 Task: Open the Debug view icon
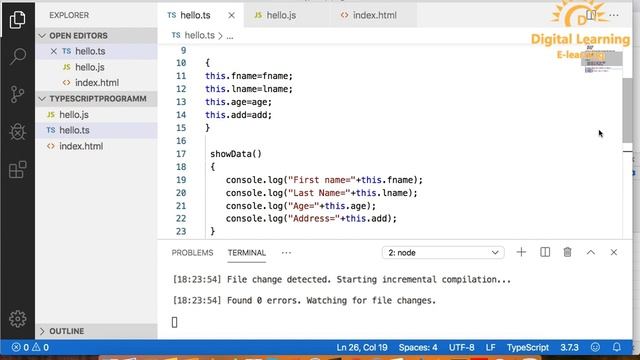[x=18, y=131]
